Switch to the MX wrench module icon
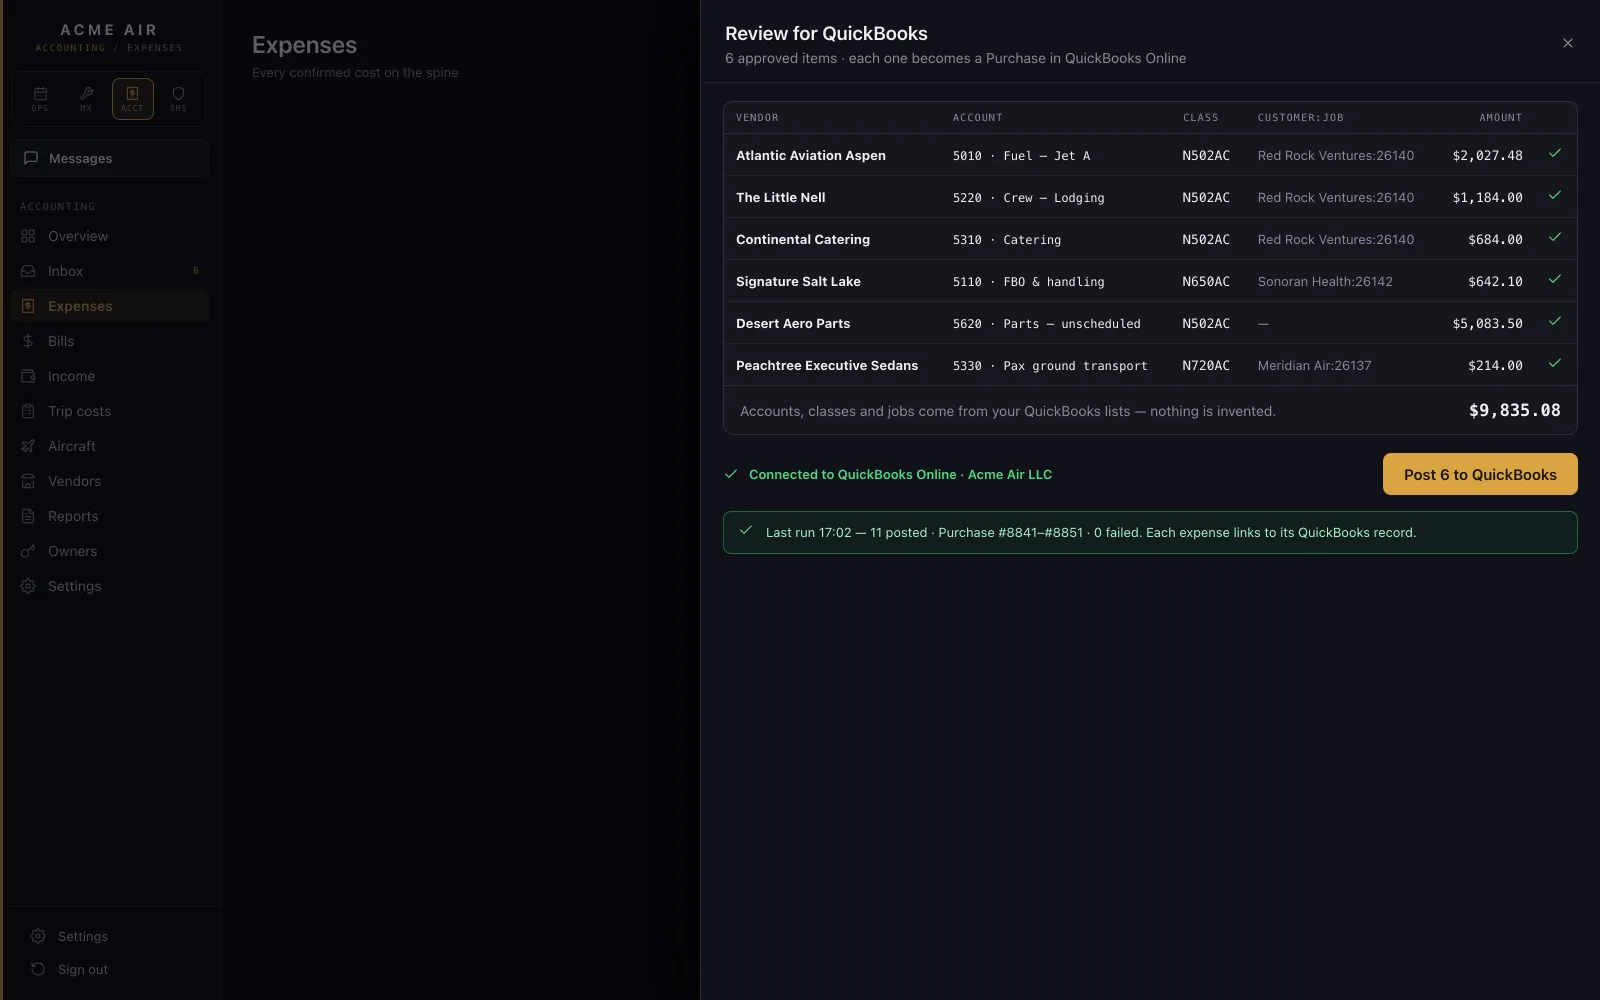1600x1000 pixels. [x=86, y=98]
